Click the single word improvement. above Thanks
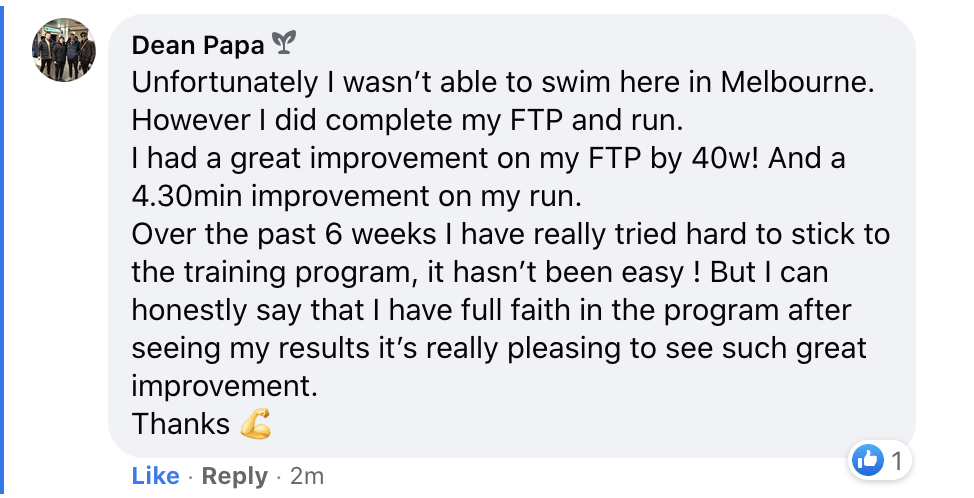The image size is (974, 498). 221,386
